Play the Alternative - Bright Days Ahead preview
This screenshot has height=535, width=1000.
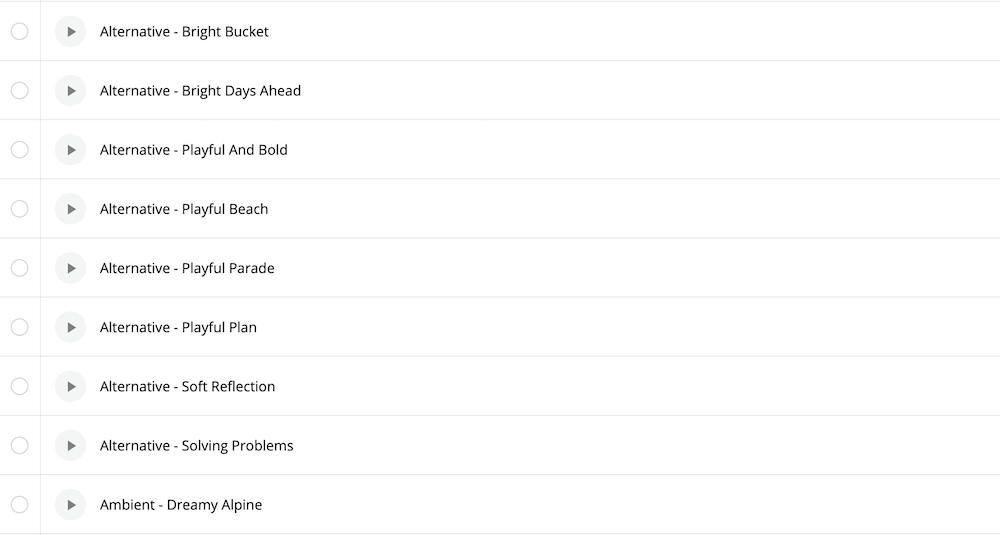coord(70,91)
